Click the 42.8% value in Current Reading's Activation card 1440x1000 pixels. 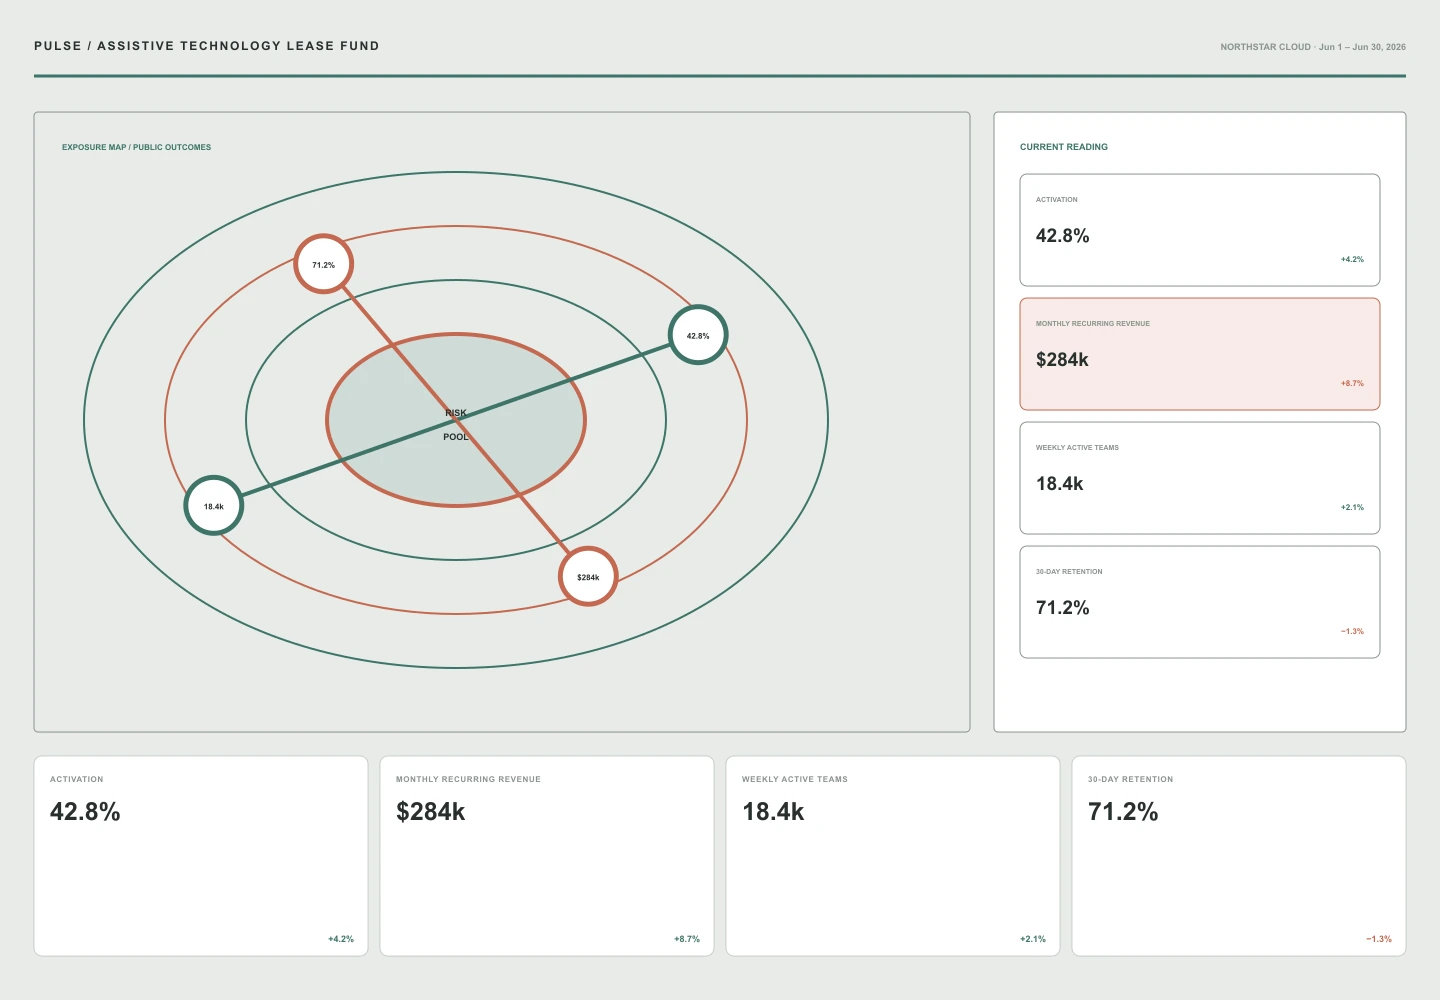[x=1063, y=236]
